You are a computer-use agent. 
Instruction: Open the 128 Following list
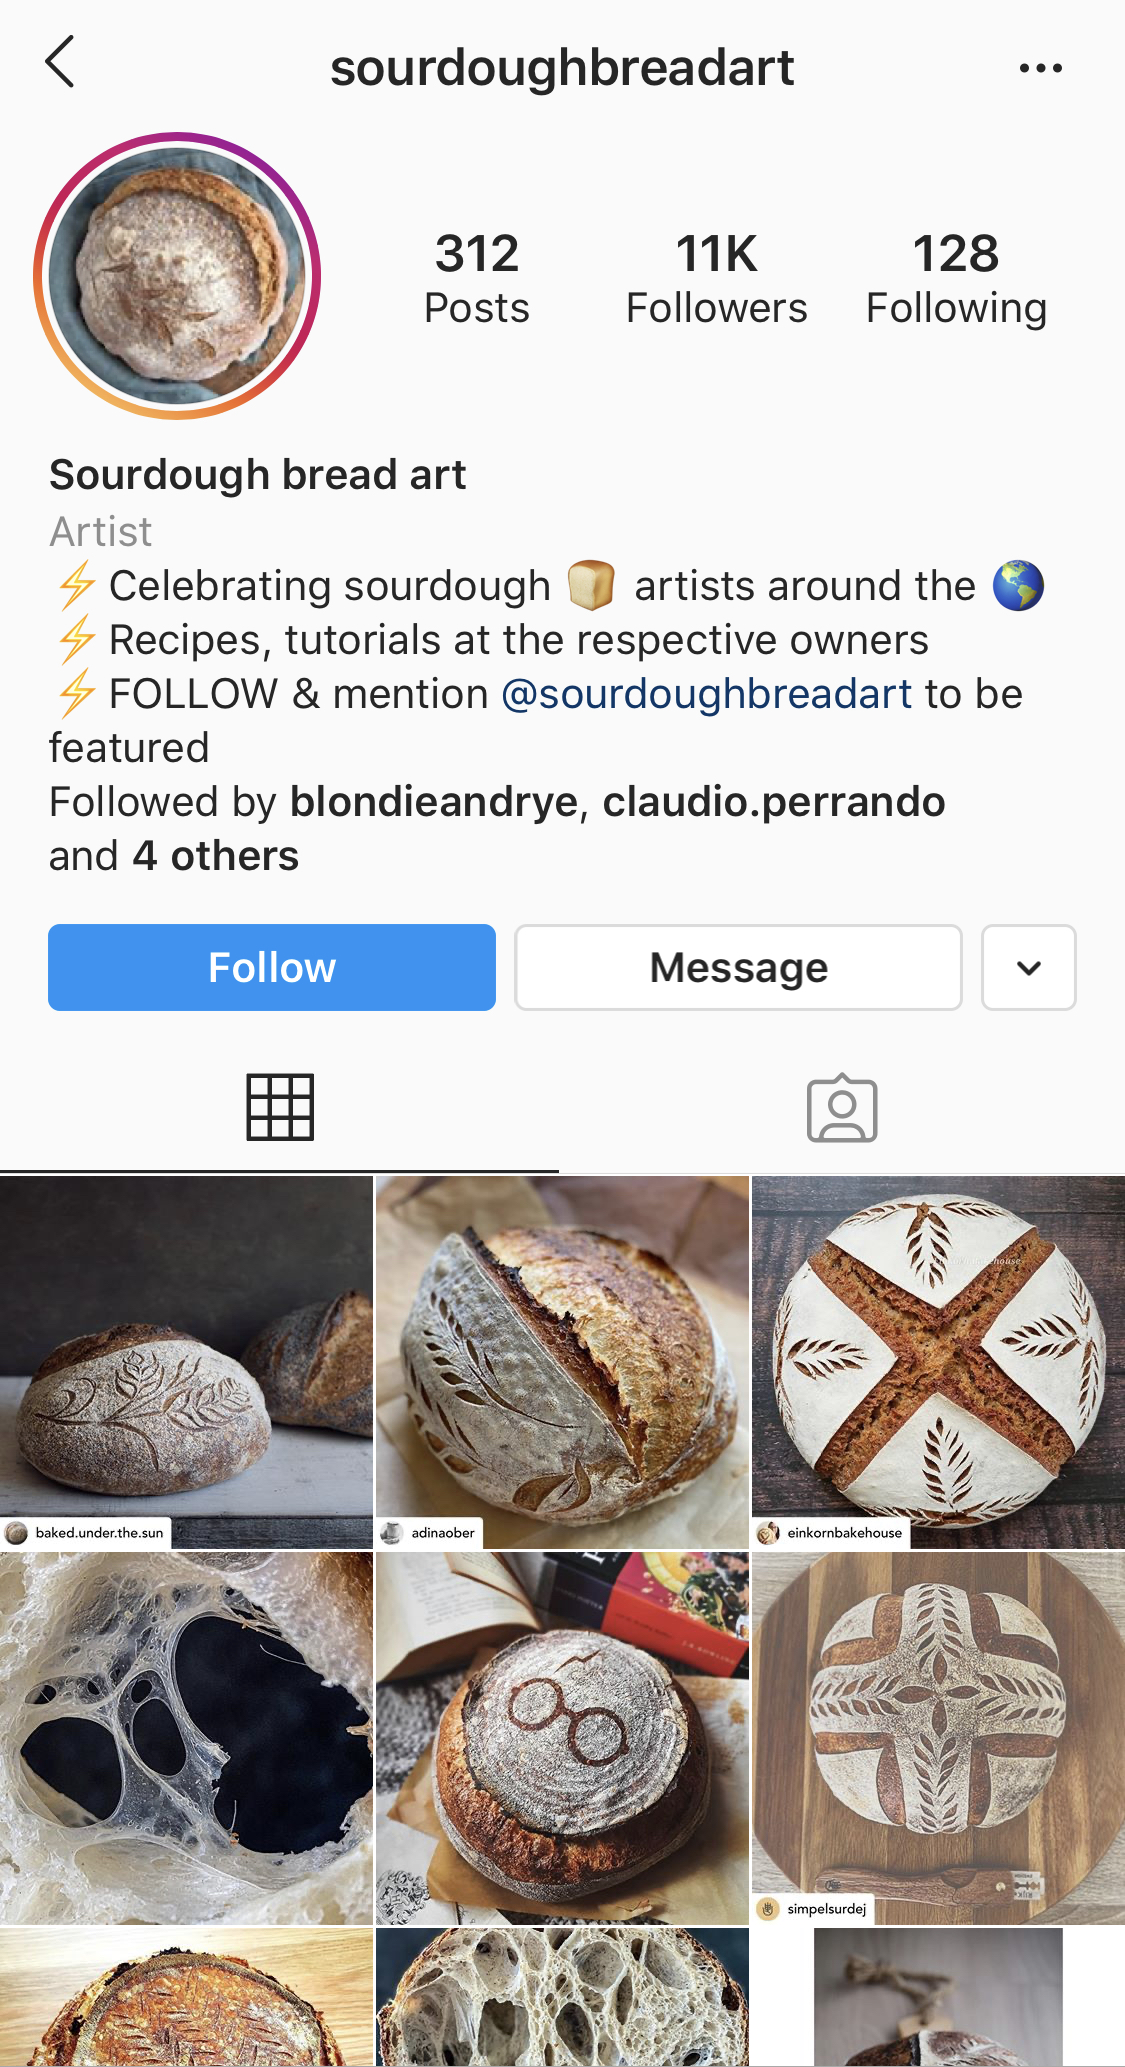tap(956, 278)
